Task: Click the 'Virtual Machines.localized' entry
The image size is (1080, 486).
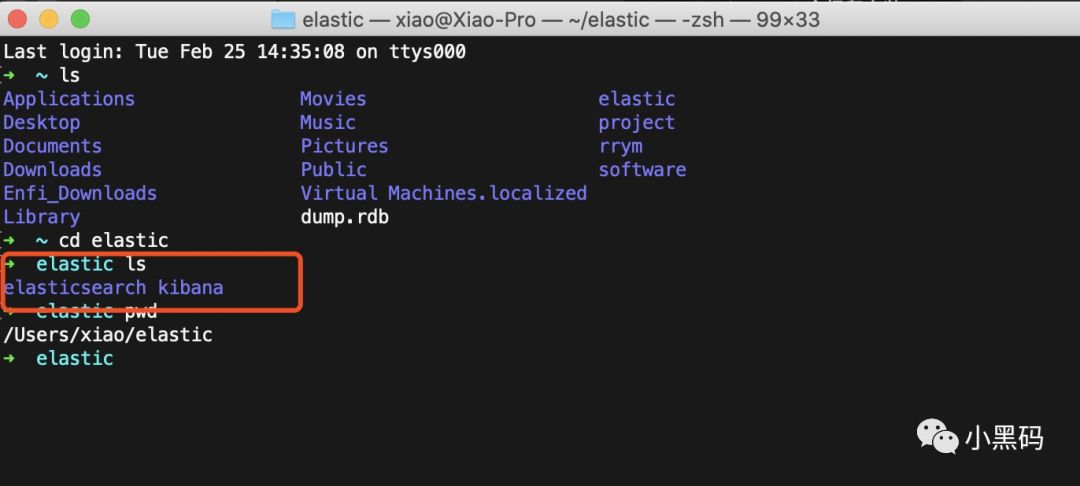Action: [444, 193]
